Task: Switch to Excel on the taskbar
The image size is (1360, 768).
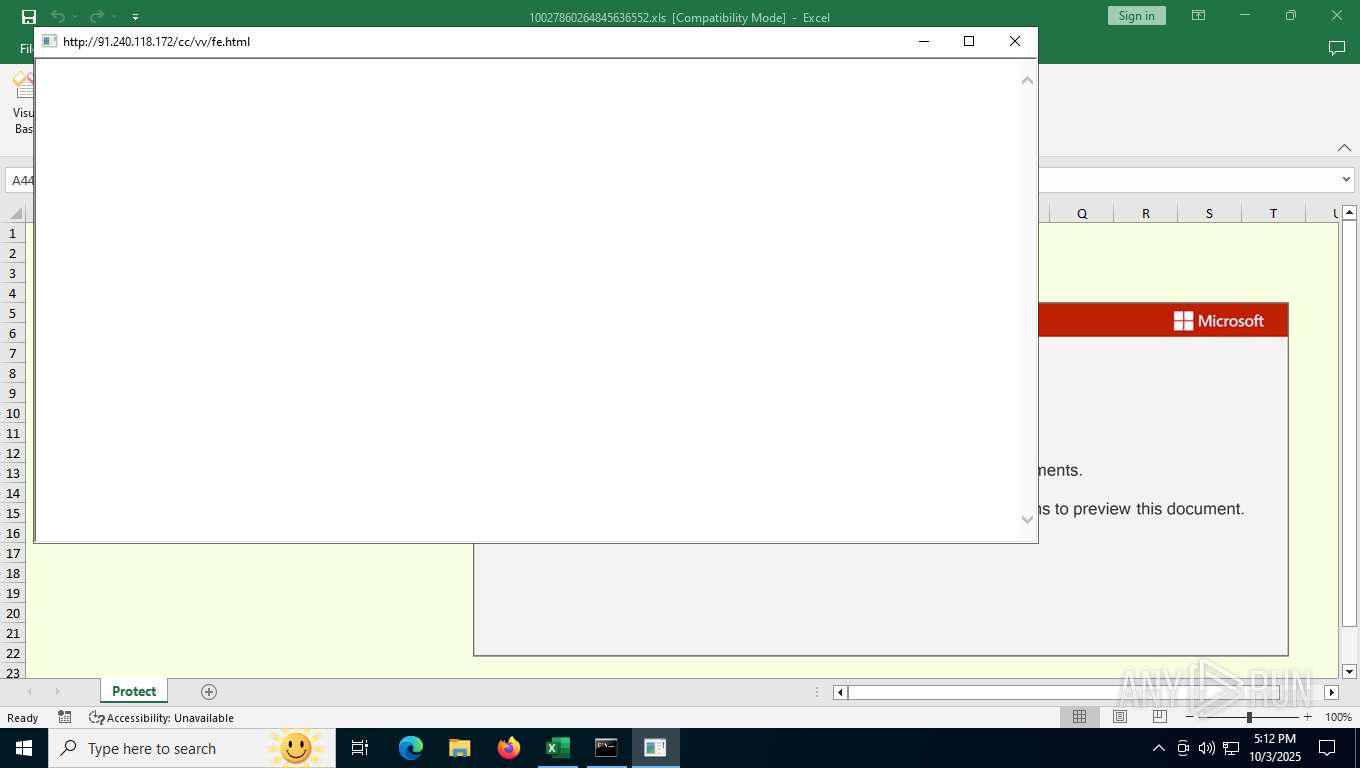Action: 557,748
